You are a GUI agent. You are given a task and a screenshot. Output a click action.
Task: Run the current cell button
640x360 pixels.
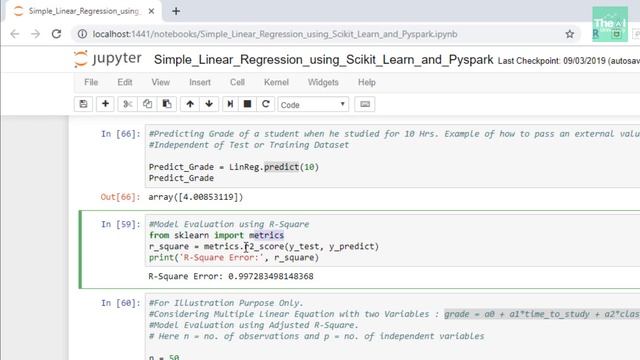coord(230,104)
